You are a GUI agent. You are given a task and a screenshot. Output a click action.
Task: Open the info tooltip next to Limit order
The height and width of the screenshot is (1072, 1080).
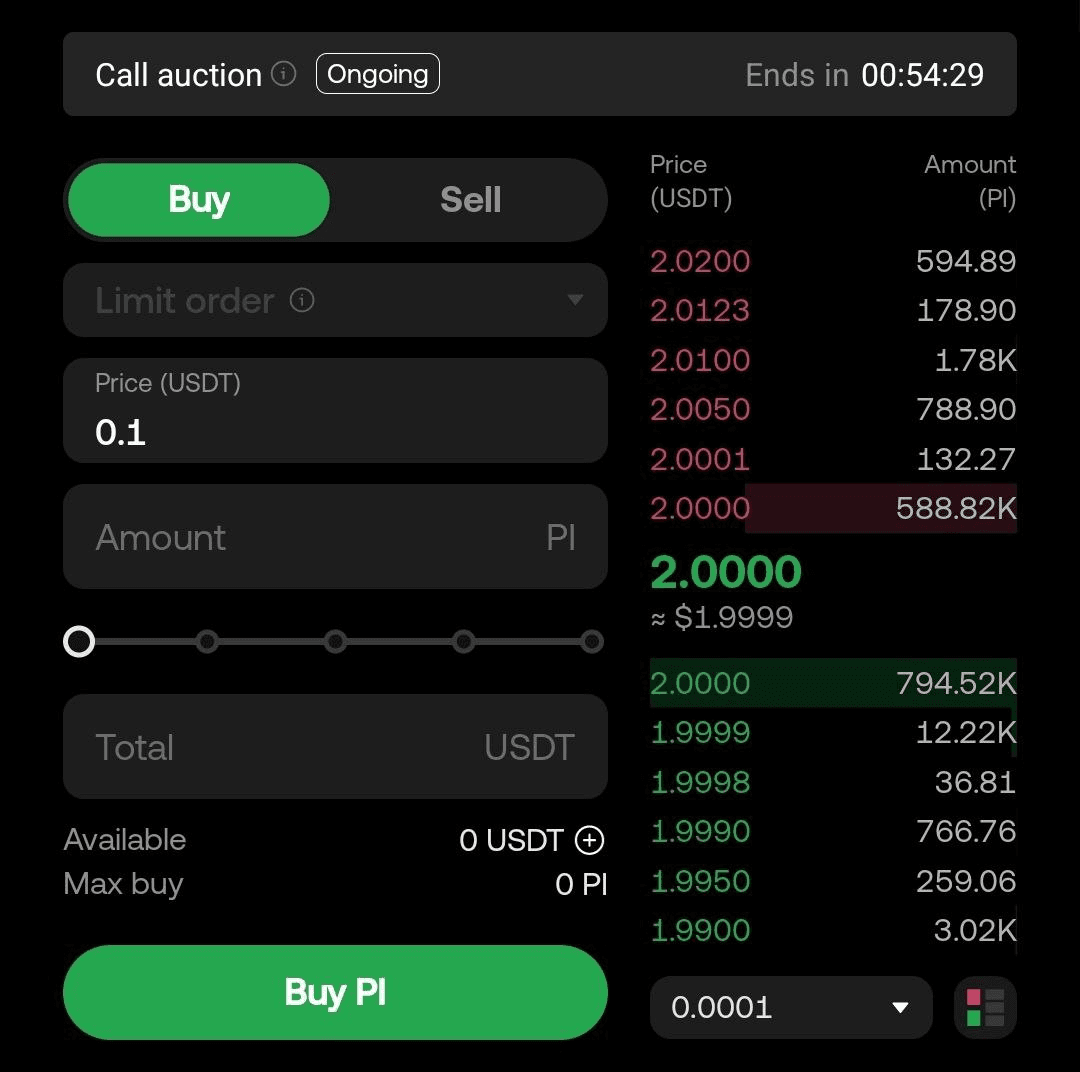pos(301,299)
